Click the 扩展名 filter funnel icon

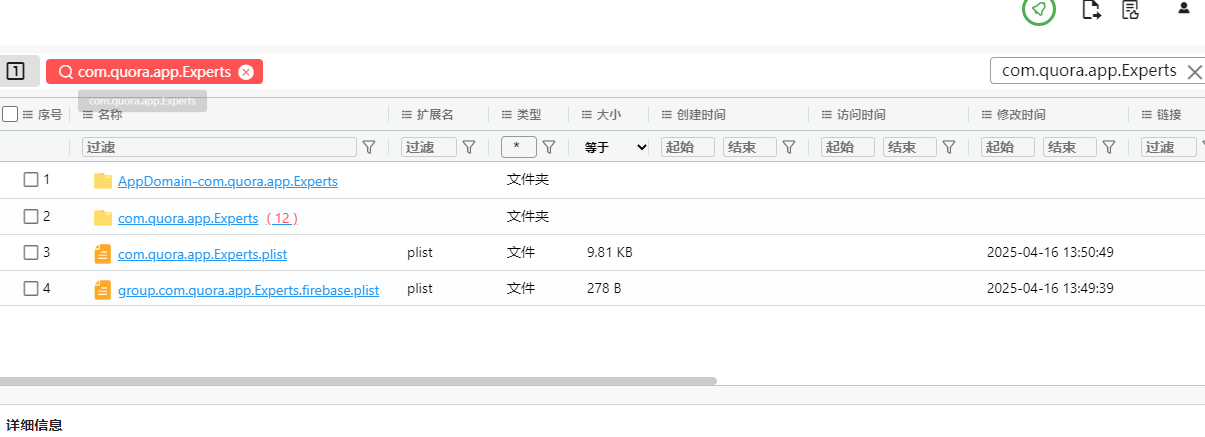[x=469, y=147]
